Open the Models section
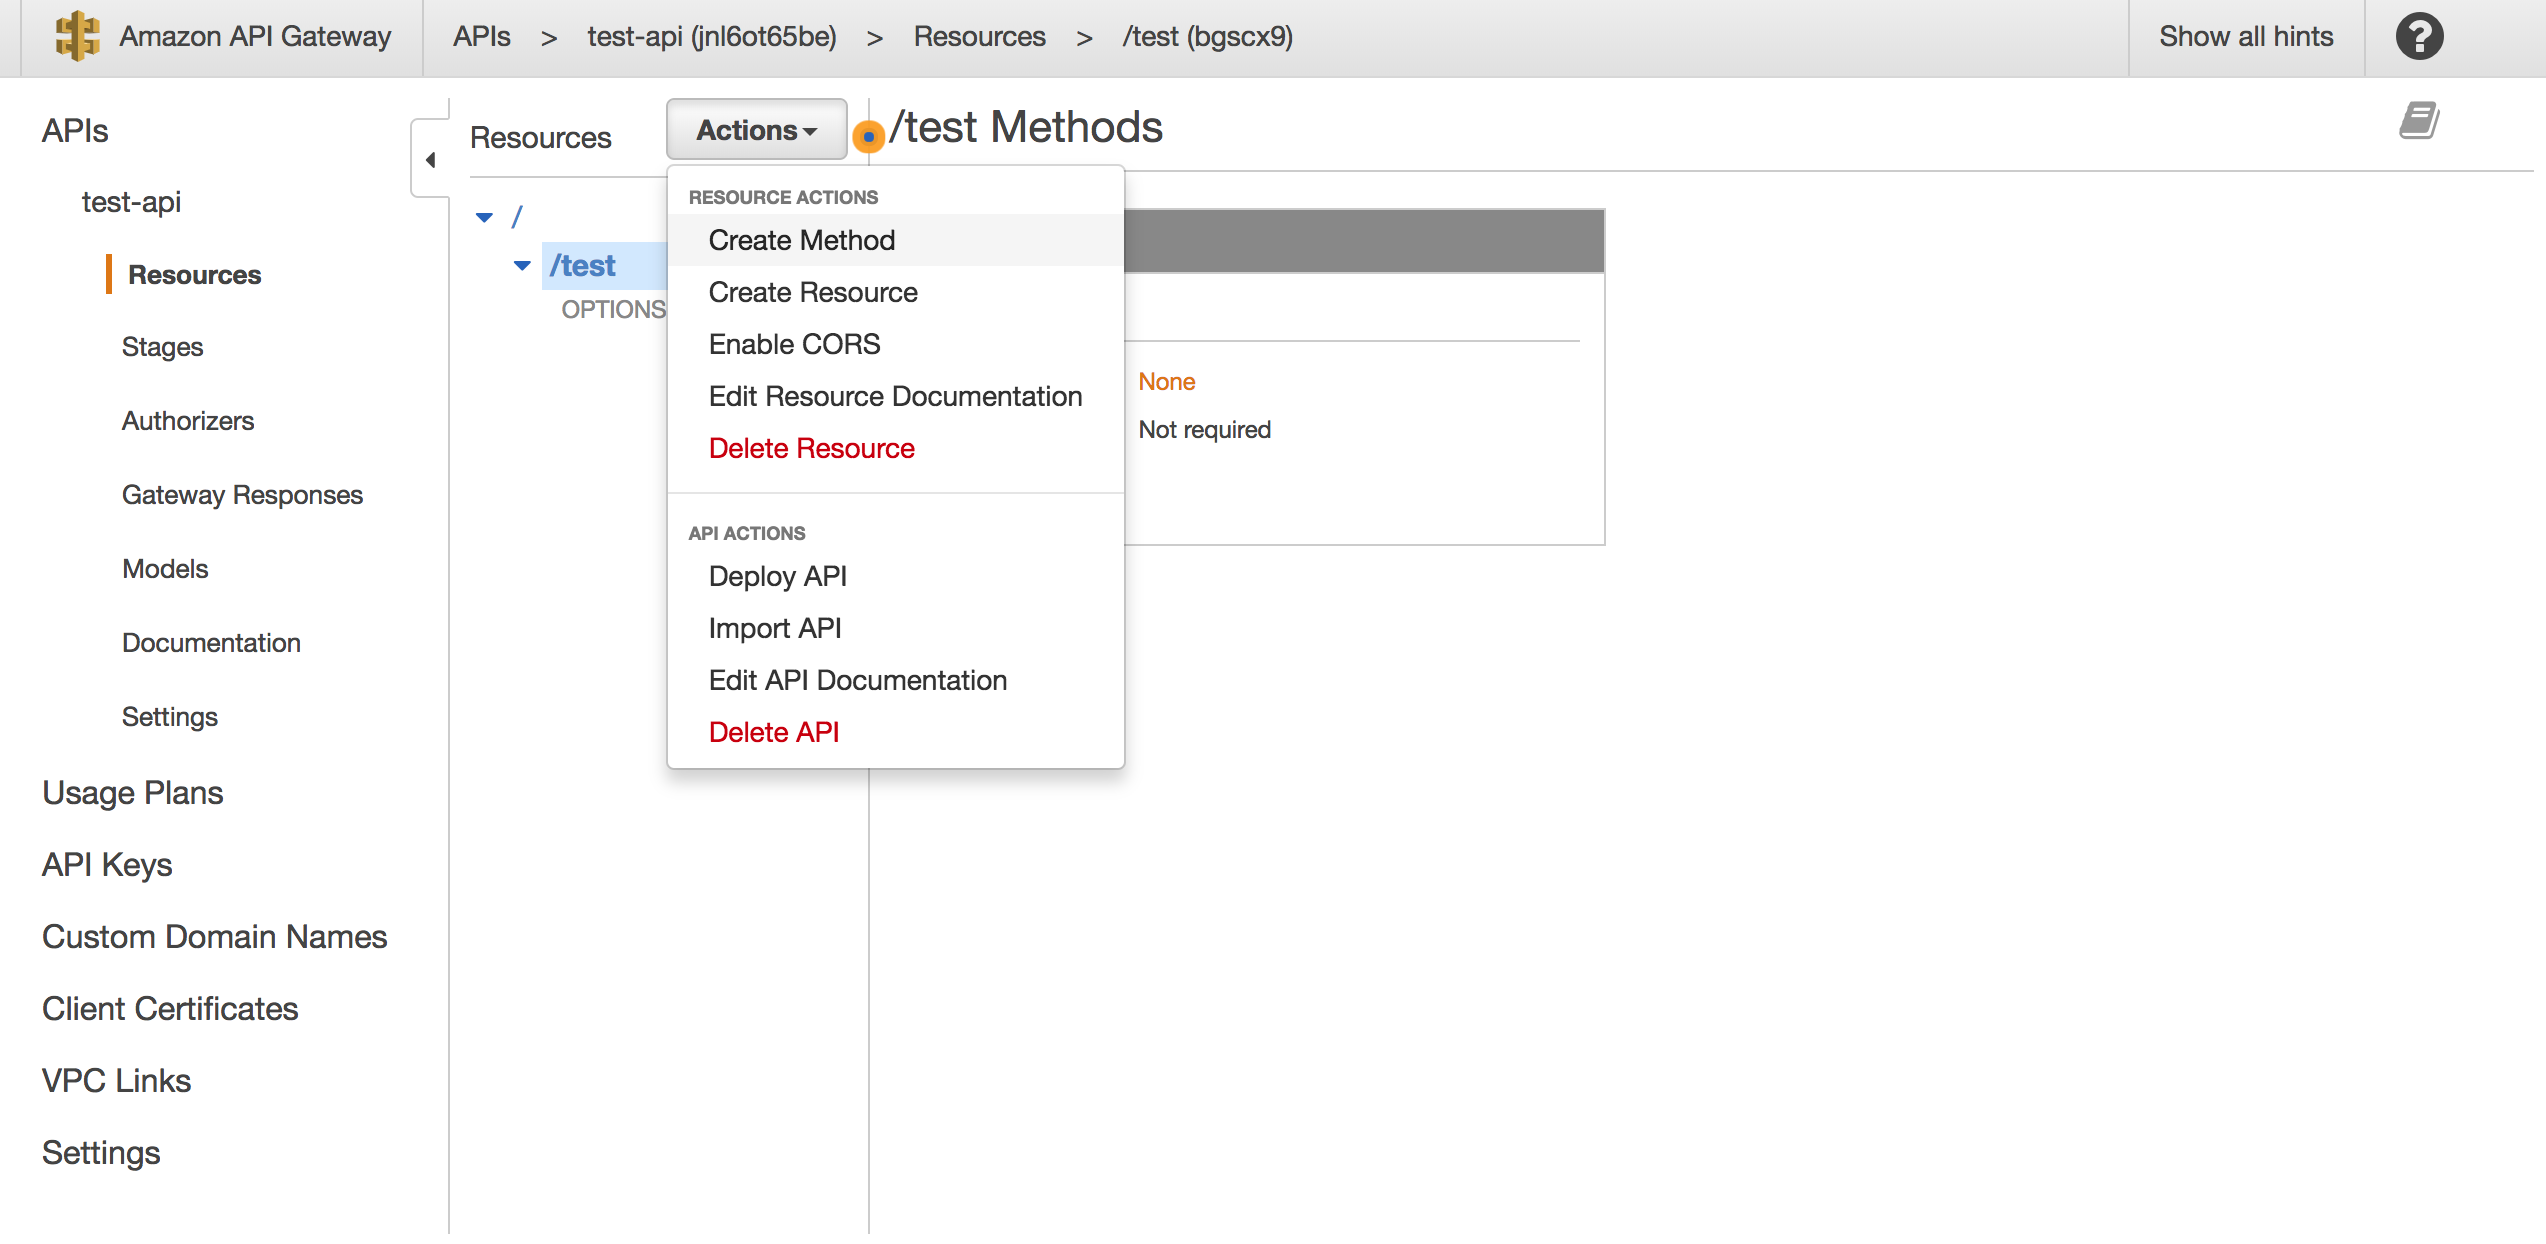 [165, 568]
